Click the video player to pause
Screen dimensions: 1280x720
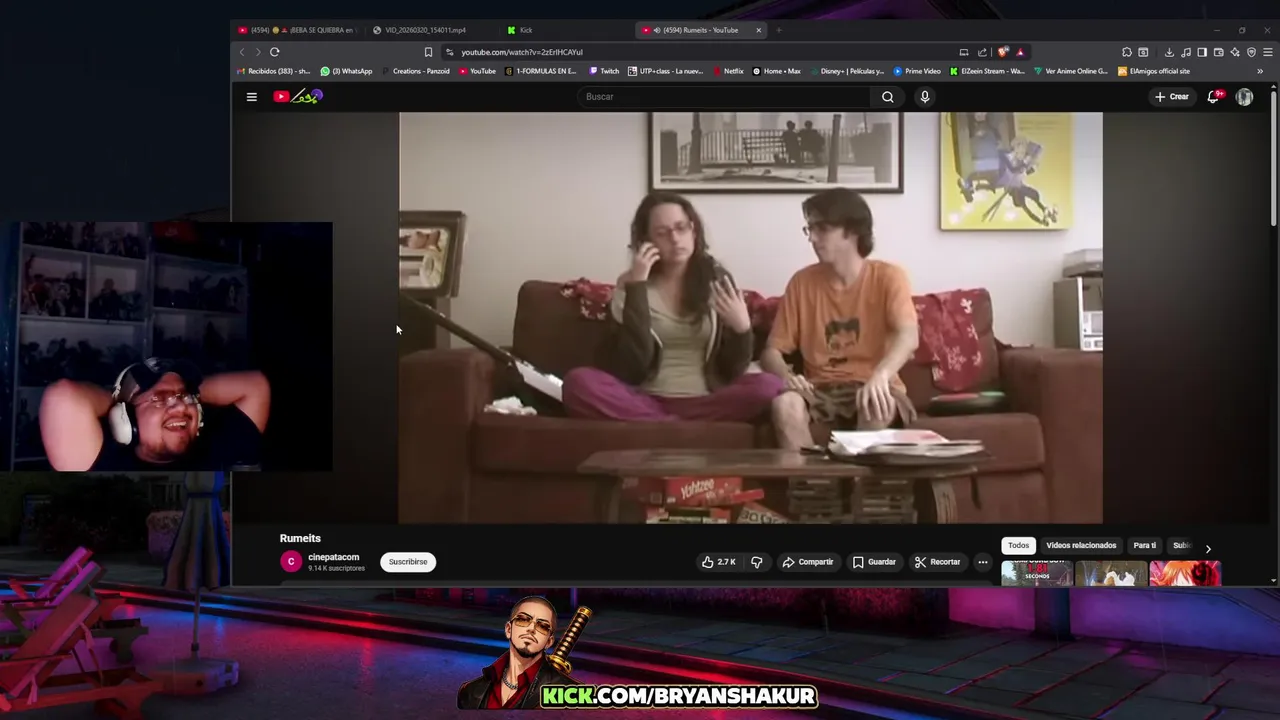(751, 317)
